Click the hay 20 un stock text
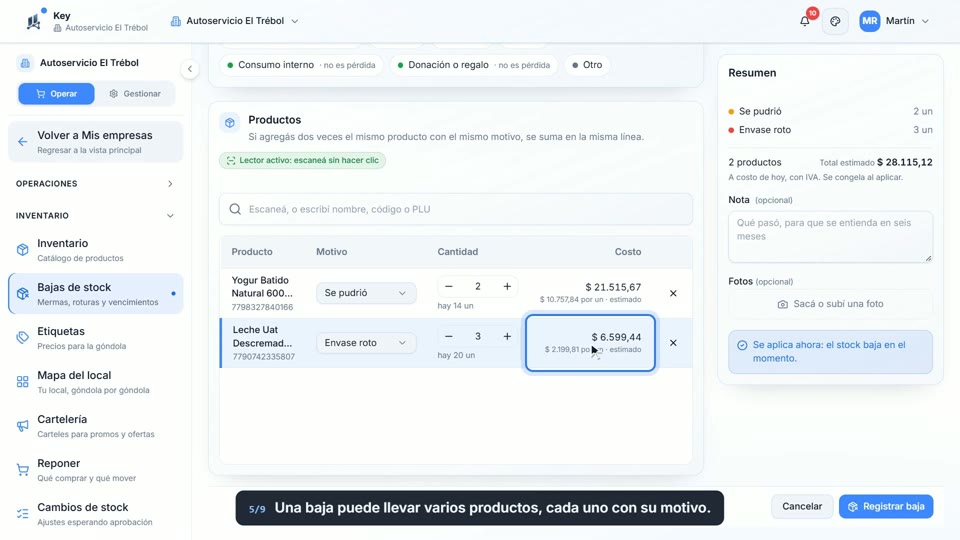Image resolution: width=960 pixels, height=540 pixels. [456, 355]
